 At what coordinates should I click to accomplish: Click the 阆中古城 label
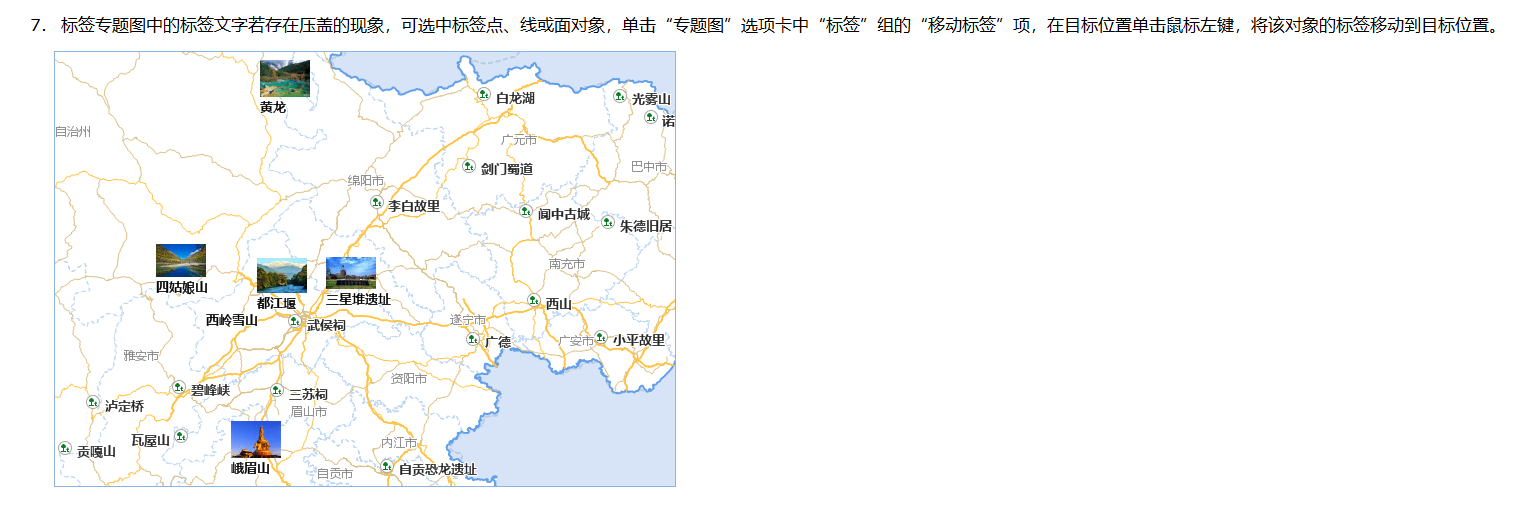coord(564,214)
